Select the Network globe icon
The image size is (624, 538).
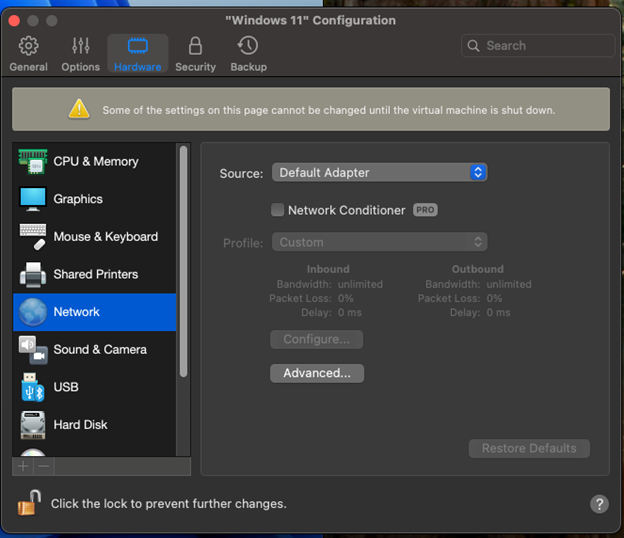(x=33, y=312)
